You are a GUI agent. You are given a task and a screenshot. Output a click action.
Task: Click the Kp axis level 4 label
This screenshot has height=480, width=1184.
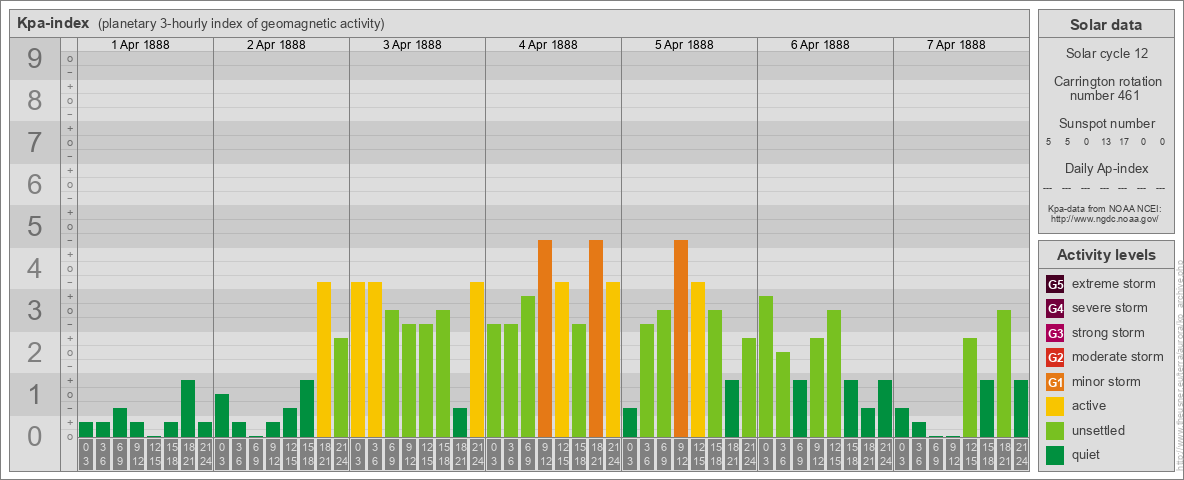tap(35, 268)
